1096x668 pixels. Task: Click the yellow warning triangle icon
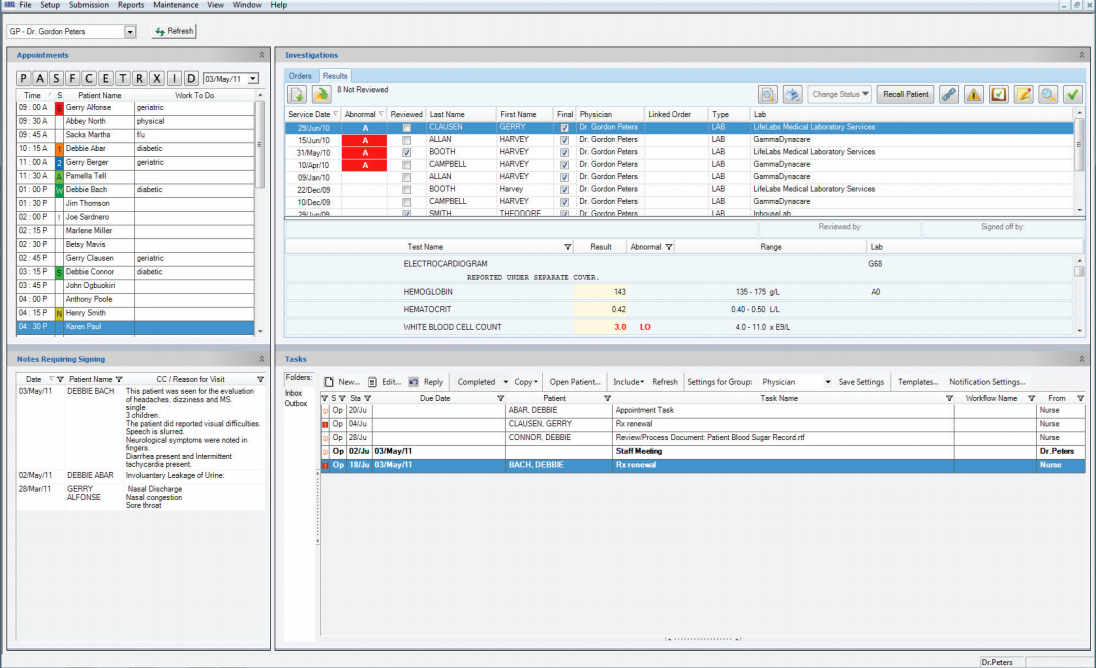974,94
